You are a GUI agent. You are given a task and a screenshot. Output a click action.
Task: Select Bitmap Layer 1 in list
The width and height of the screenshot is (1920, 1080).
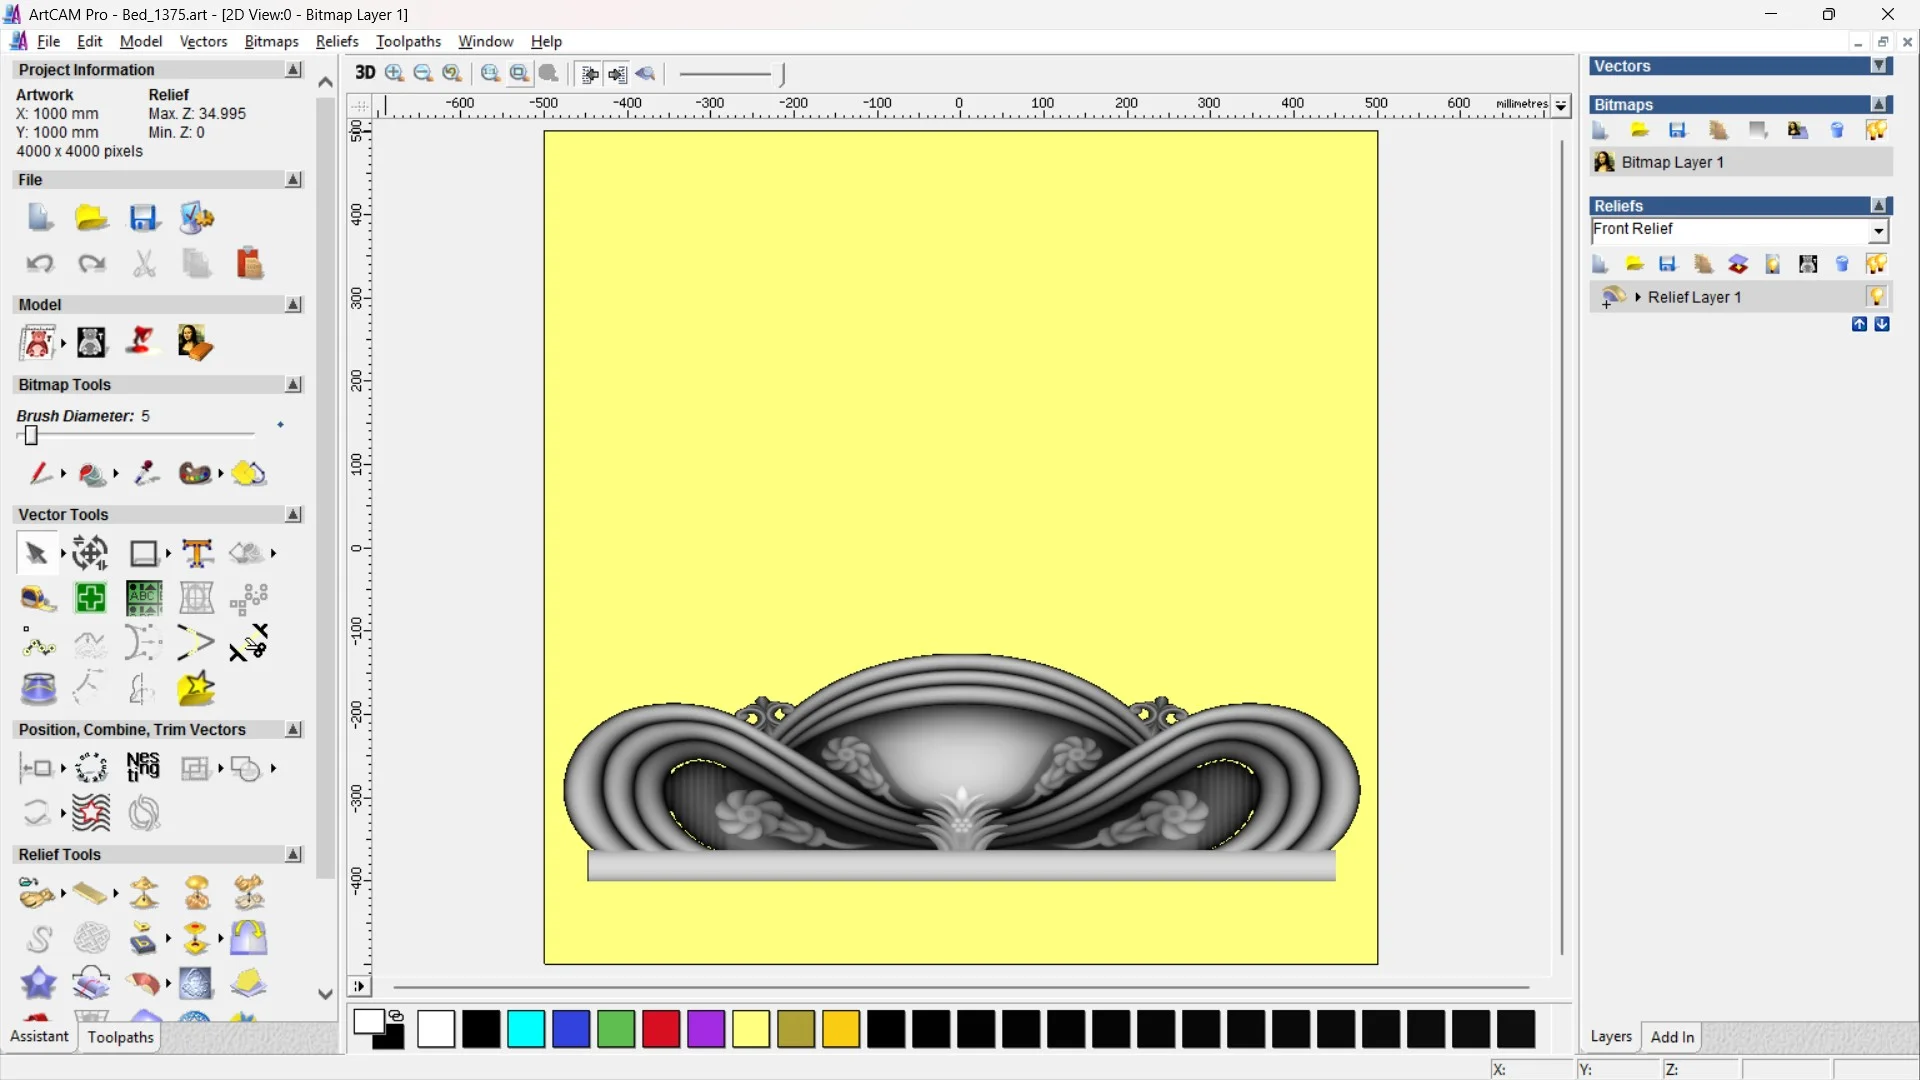point(1672,162)
